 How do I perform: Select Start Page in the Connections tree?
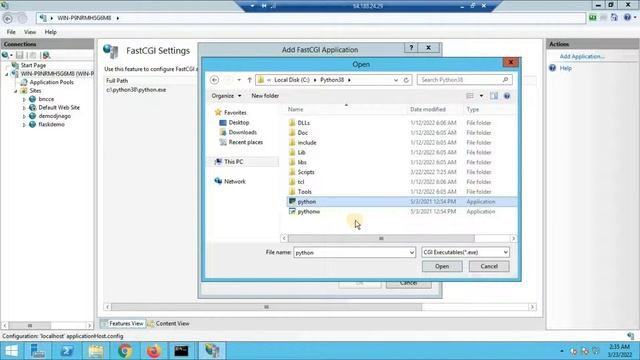[33, 65]
